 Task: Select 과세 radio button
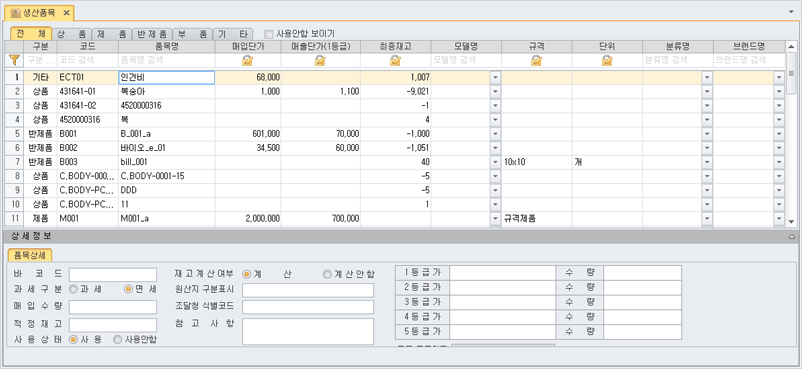point(73,289)
